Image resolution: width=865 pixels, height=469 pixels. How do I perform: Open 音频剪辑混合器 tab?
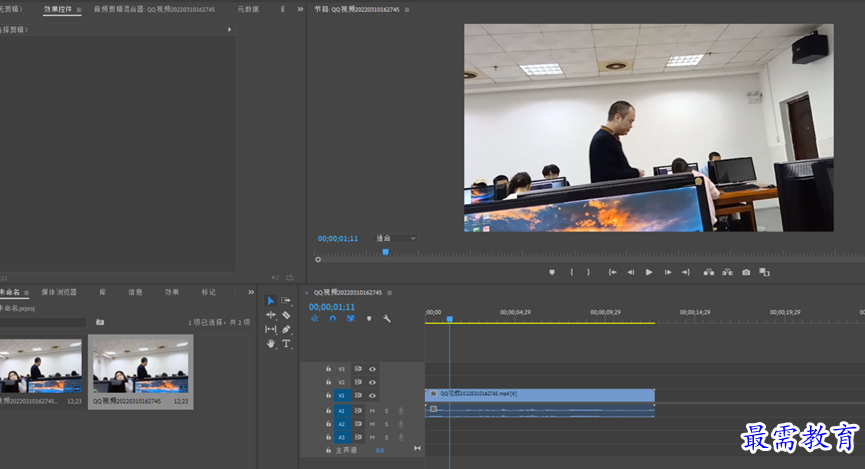coord(154,9)
